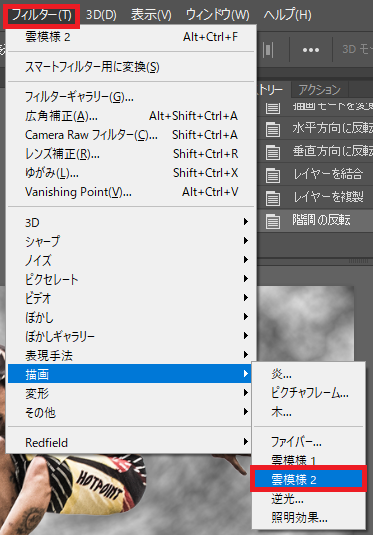The width and height of the screenshot is (373, 535).
Task: Expand the 表現手法 submenu
Action: pyautogui.click(x=131, y=356)
